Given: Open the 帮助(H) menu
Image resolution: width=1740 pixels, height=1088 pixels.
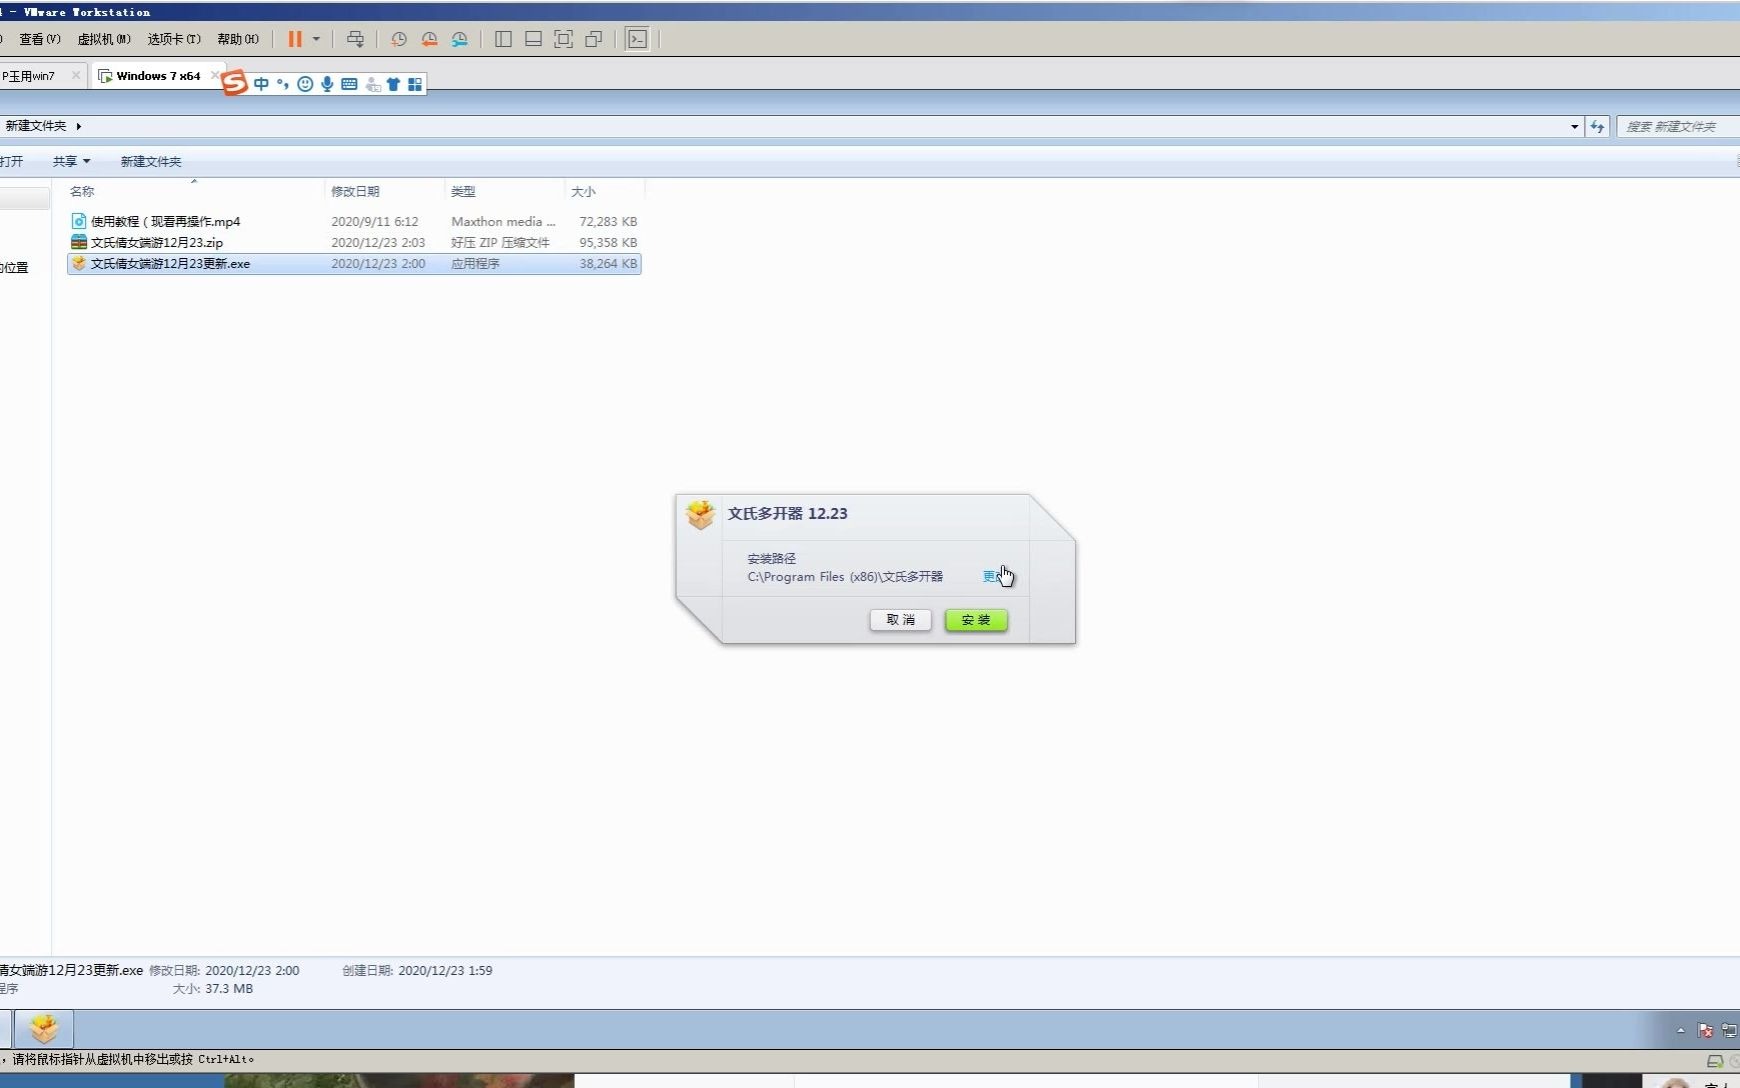Looking at the screenshot, I should click(238, 39).
